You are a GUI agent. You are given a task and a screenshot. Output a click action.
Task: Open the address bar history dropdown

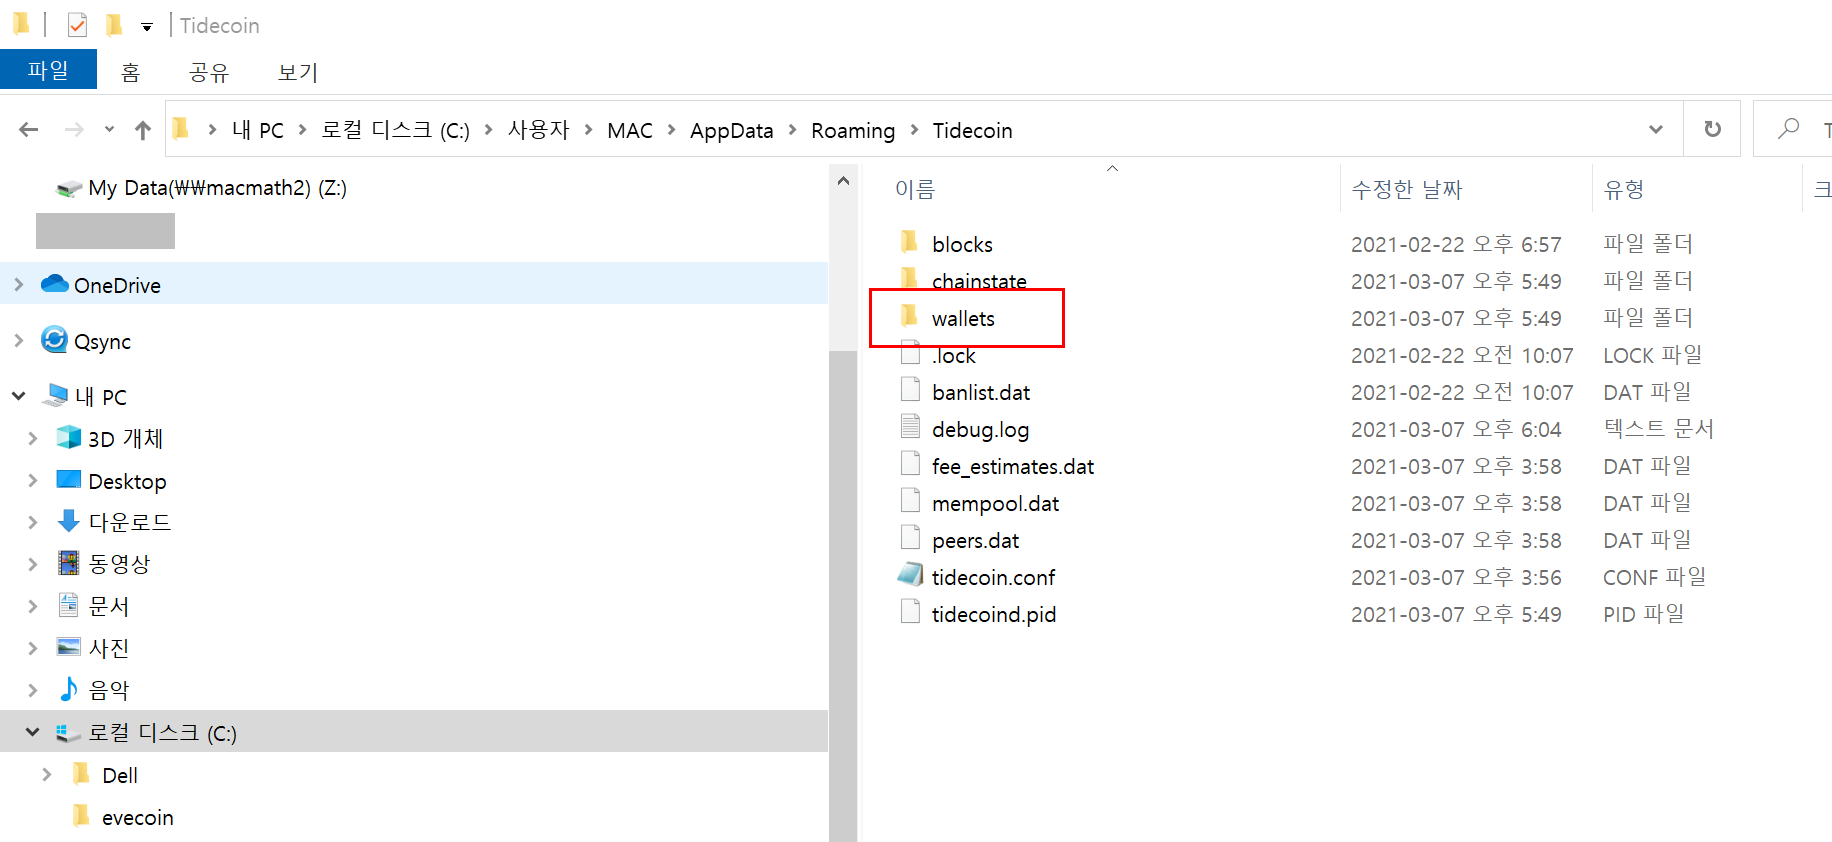pyautogui.click(x=1655, y=130)
